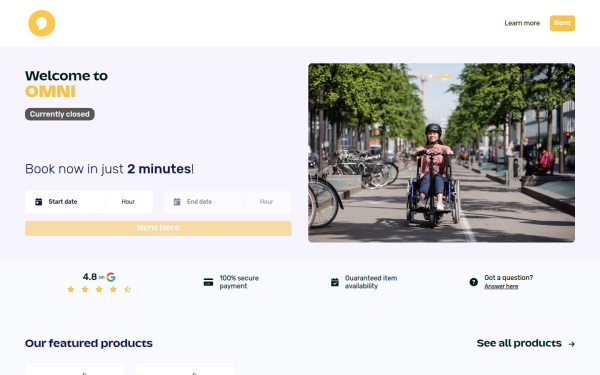Click the yellow Rent button in header
The image size is (600, 375).
click(x=562, y=23)
